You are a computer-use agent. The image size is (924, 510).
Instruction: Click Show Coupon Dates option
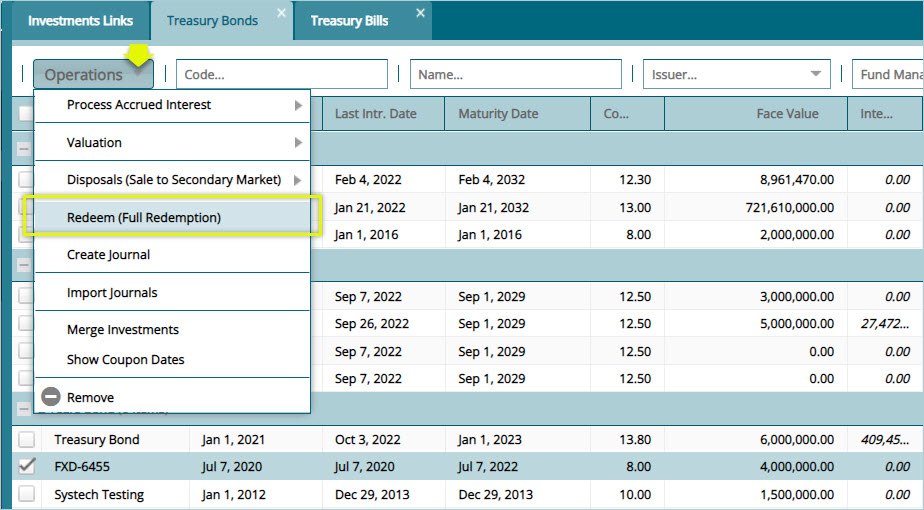[x=172, y=360]
